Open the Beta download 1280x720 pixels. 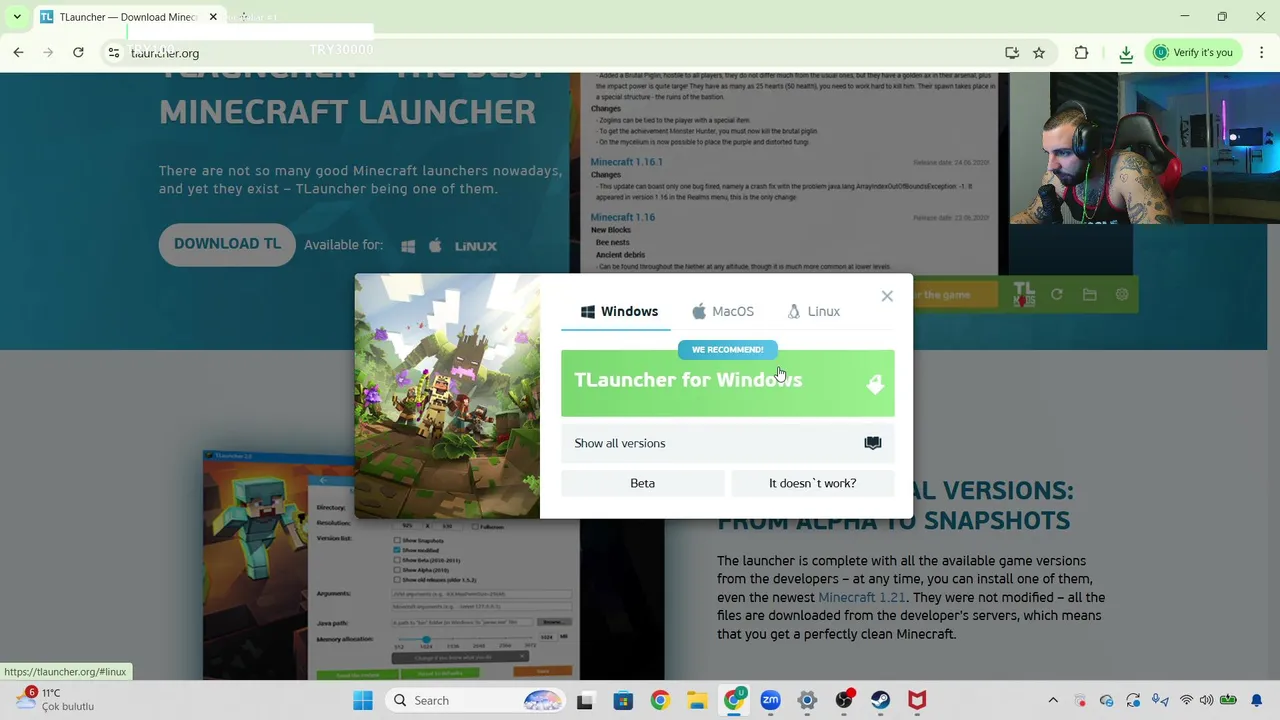point(642,483)
